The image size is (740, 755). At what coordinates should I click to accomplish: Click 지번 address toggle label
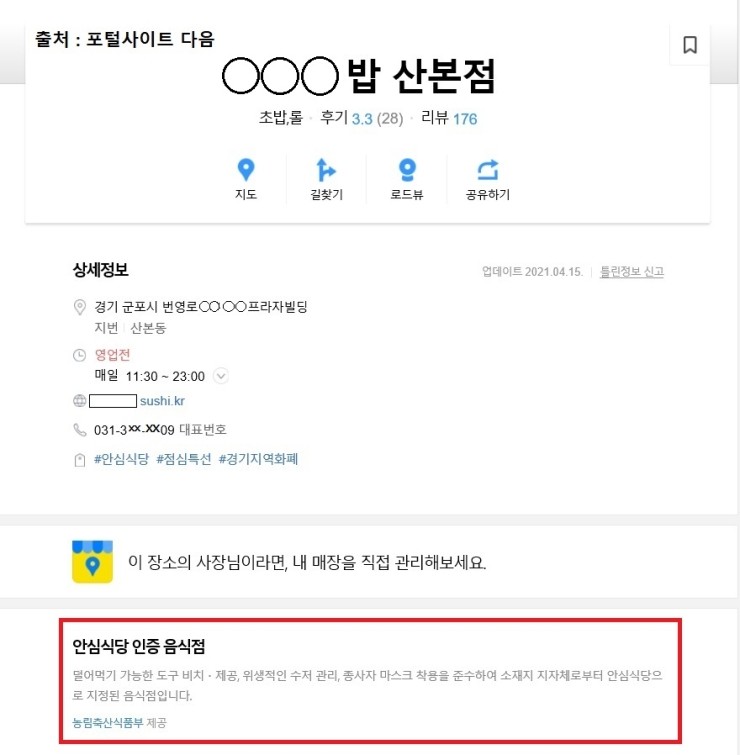point(106,328)
